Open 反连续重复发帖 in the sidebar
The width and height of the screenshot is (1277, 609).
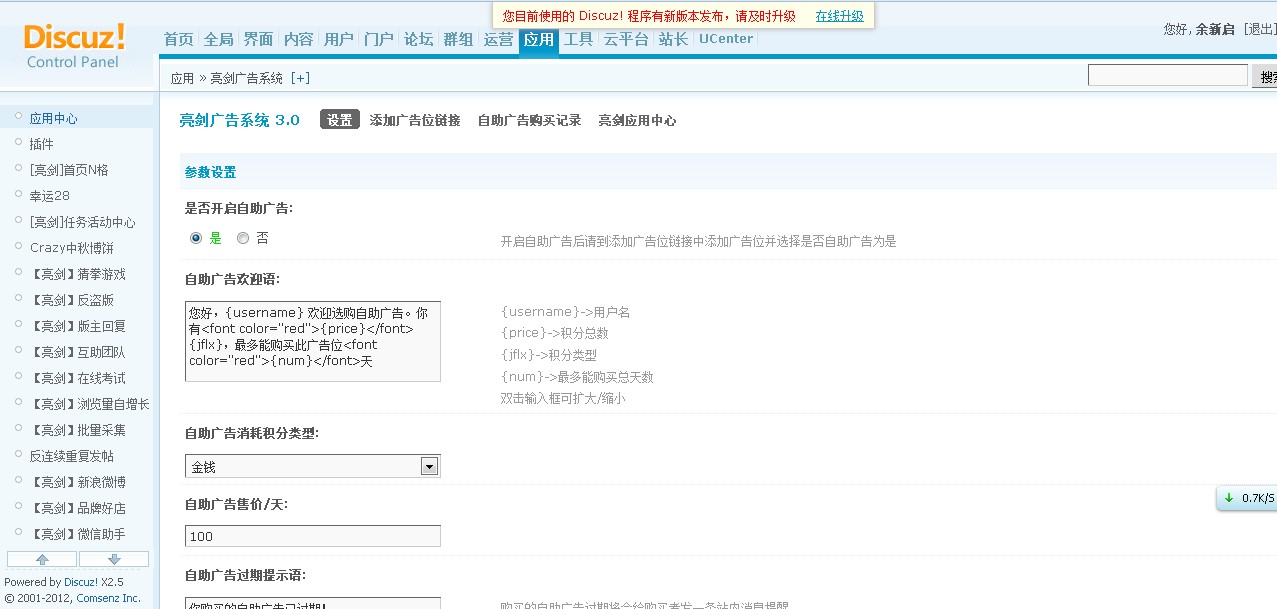click(72, 456)
